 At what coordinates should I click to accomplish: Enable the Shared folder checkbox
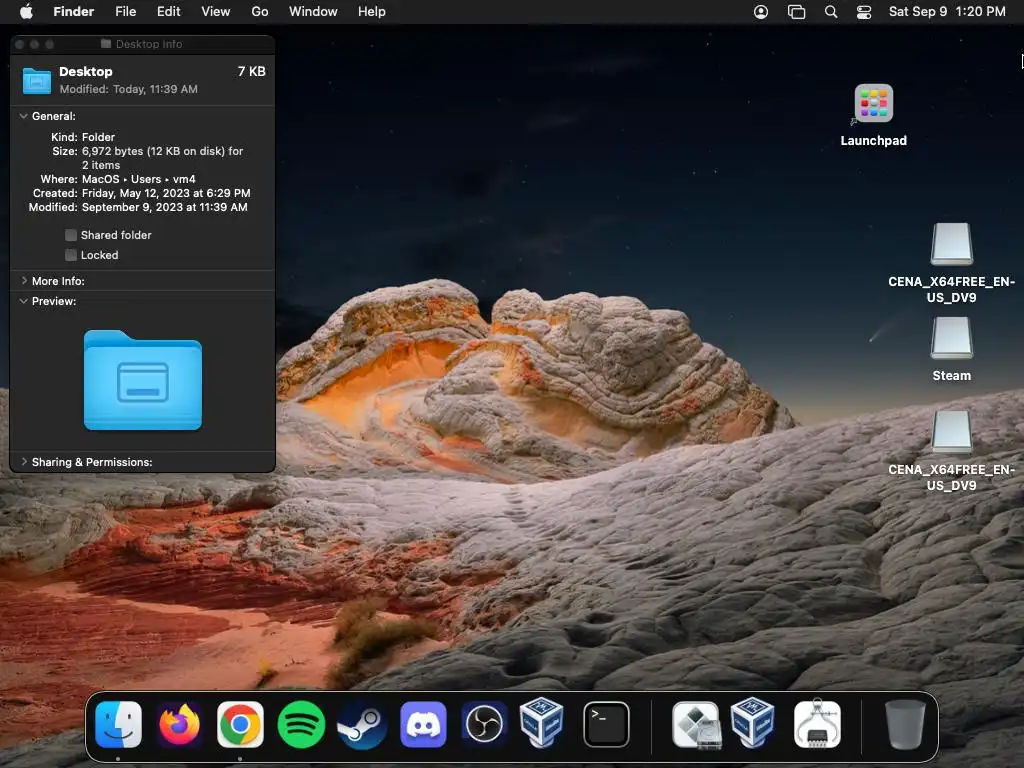(71, 235)
